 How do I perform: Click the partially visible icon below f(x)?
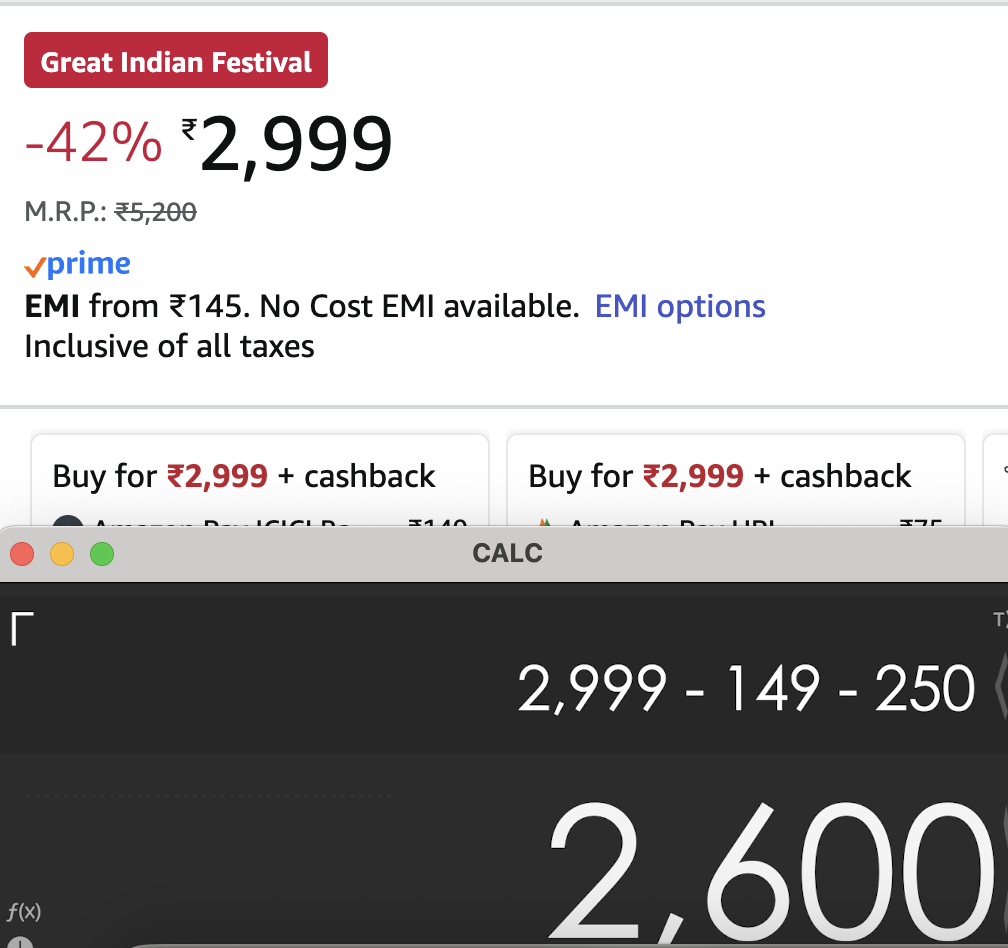tap(21, 941)
